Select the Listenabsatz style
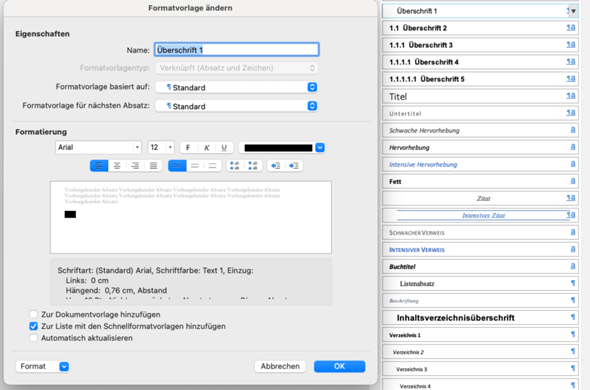Viewport: 590px width, 390px height. click(480, 283)
